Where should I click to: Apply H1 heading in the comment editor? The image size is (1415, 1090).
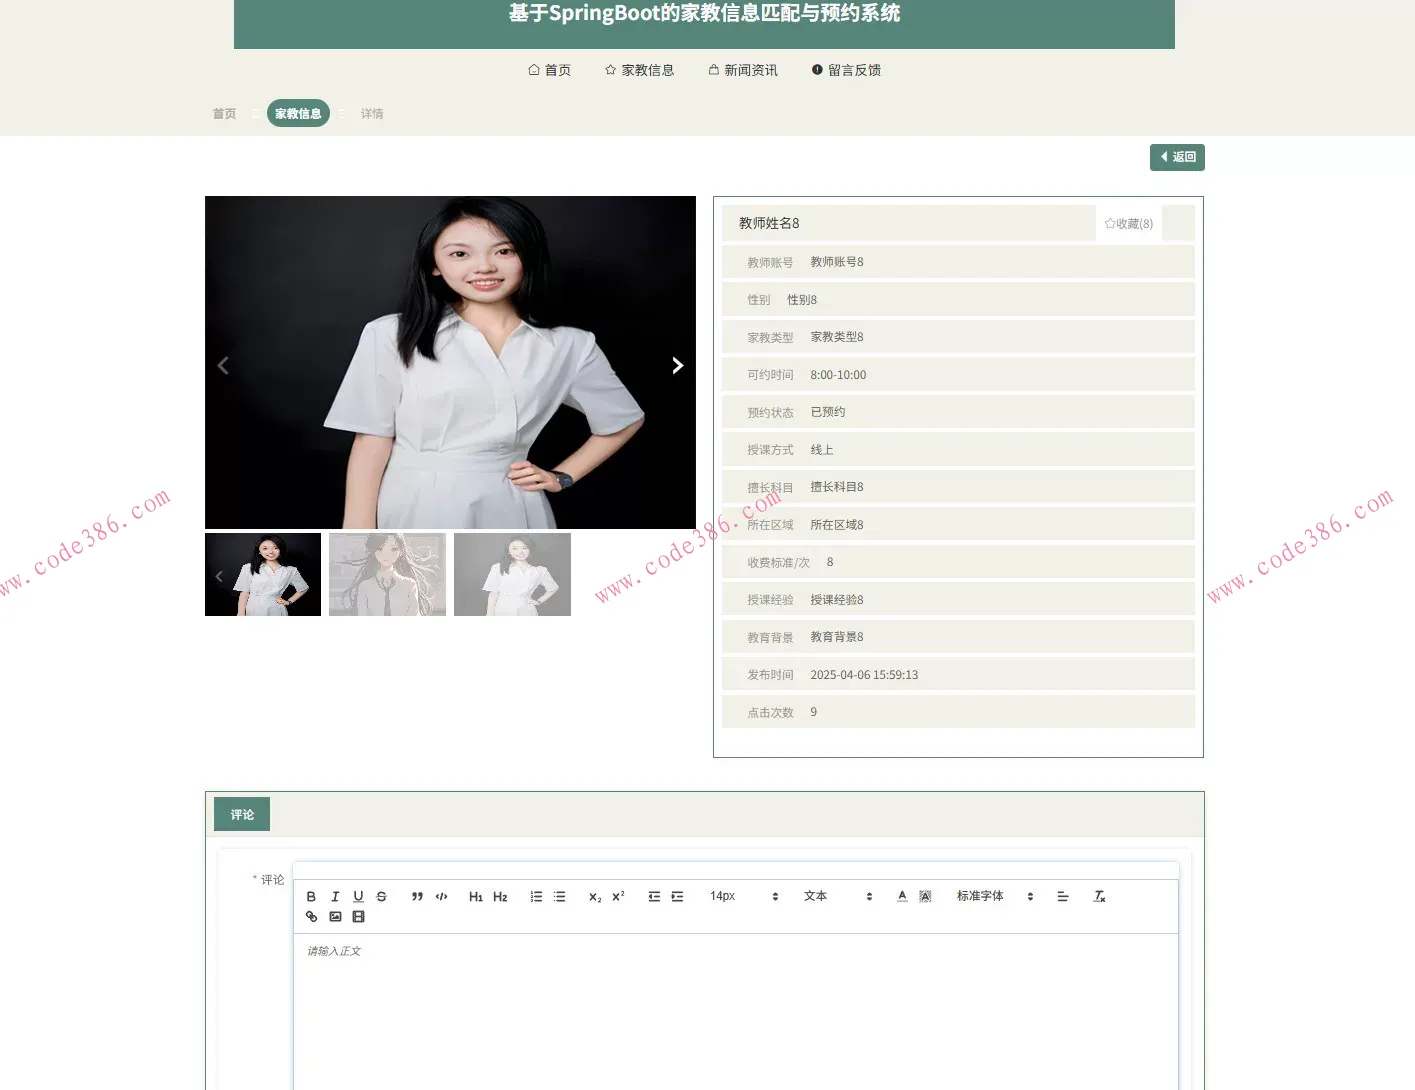tap(476, 896)
